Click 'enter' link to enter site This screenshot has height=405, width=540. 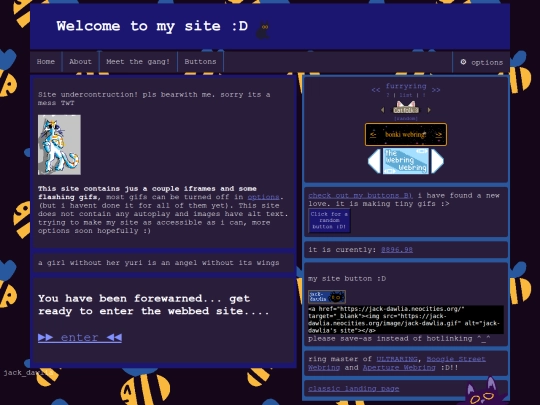click(80, 338)
